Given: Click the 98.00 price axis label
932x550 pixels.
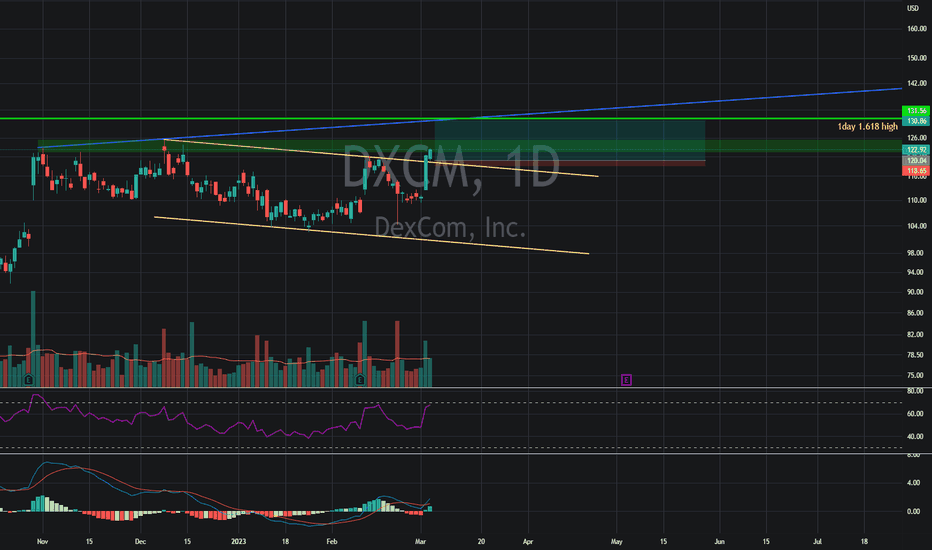Looking at the screenshot, I should pyautogui.click(x=917, y=253).
